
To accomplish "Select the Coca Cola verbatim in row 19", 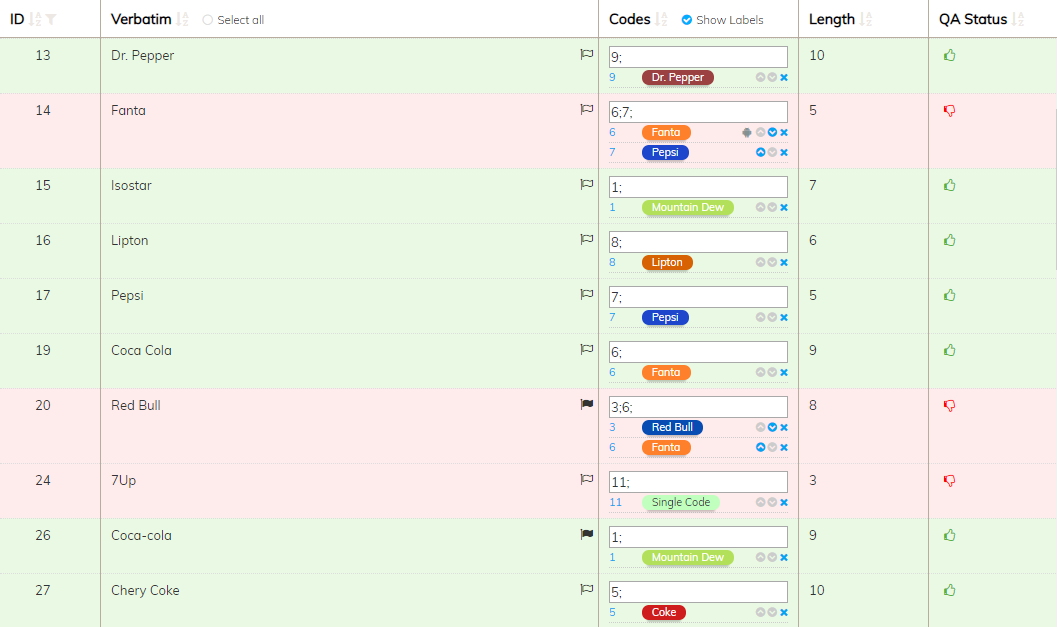I will [x=142, y=351].
